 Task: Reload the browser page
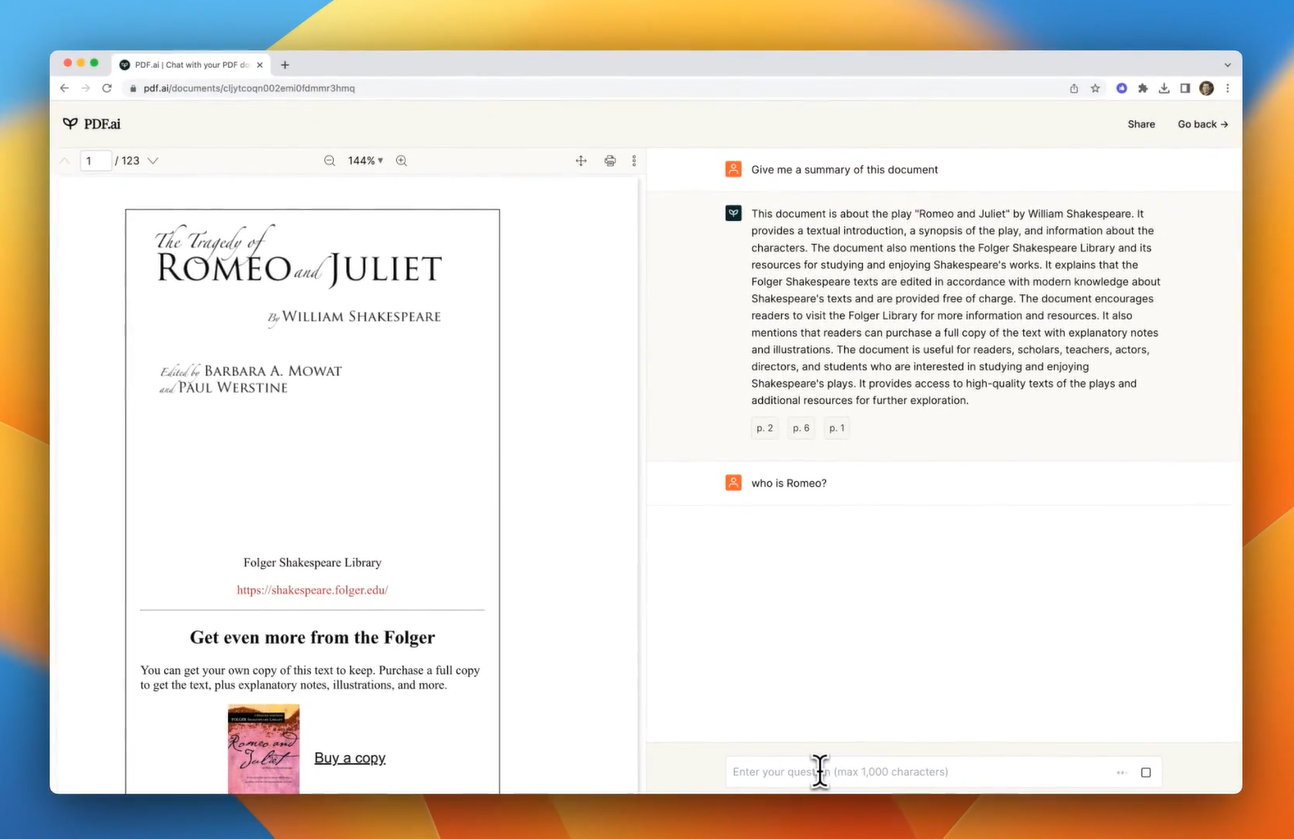(x=107, y=88)
